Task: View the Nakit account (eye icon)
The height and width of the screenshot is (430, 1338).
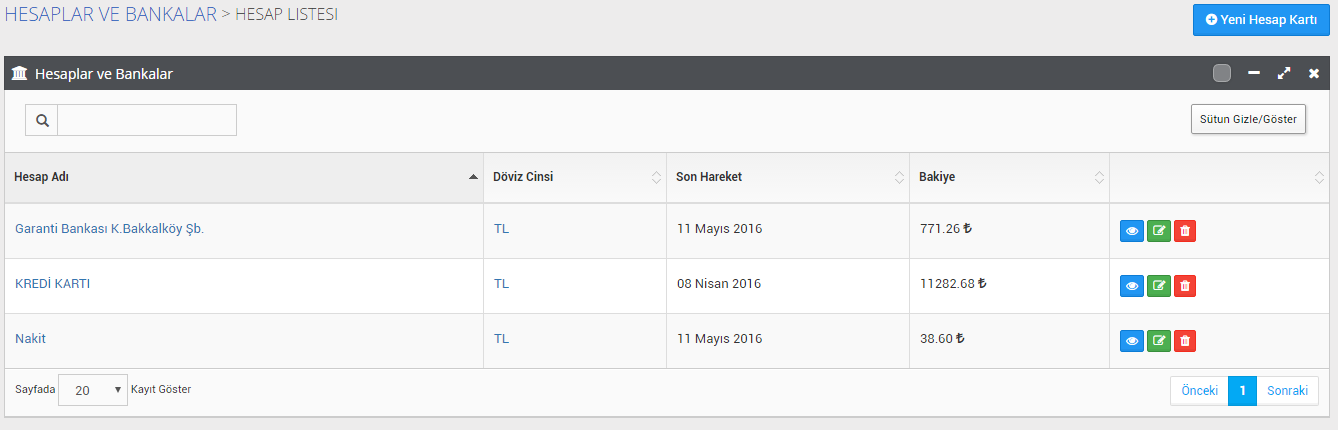Action: tap(1132, 341)
